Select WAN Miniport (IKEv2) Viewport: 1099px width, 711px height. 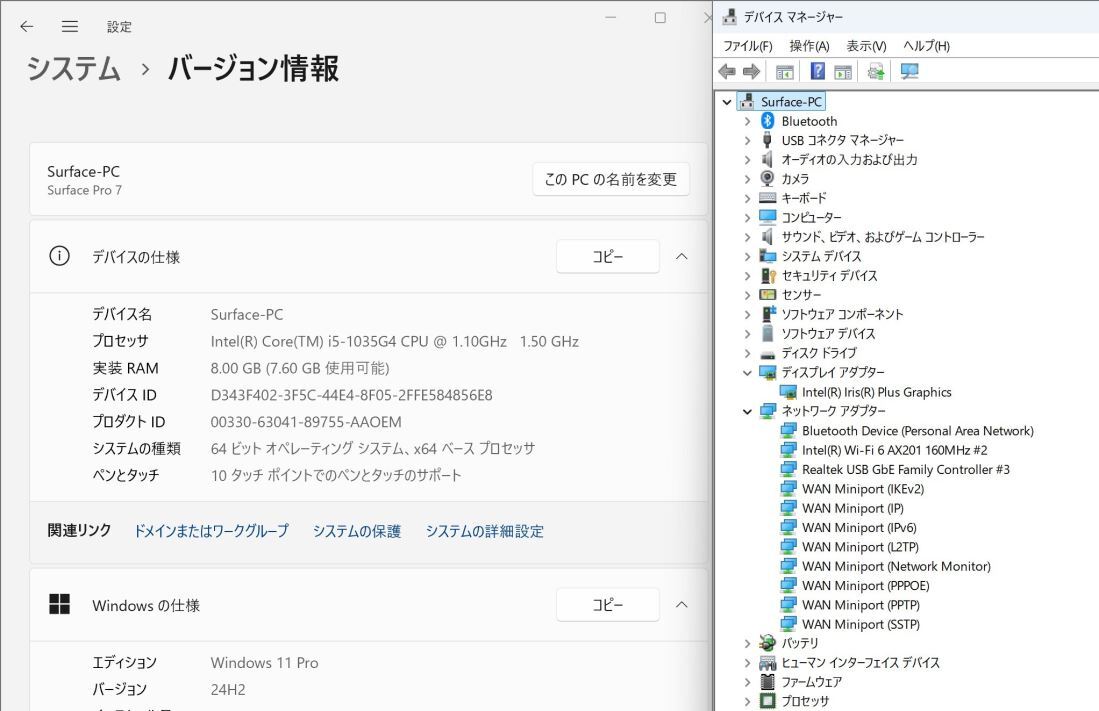click(x=863, y=489)
